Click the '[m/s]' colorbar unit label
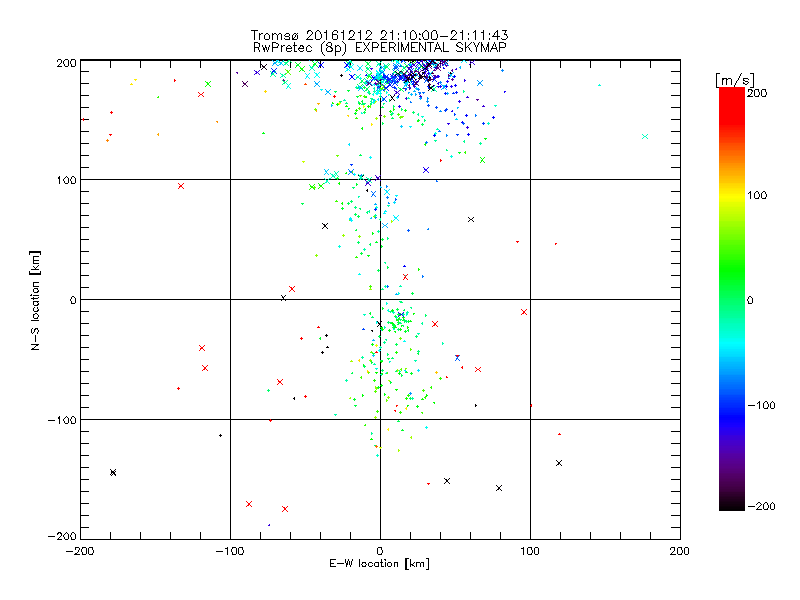Screen dimensions: 800x600 tap(735, 80)
